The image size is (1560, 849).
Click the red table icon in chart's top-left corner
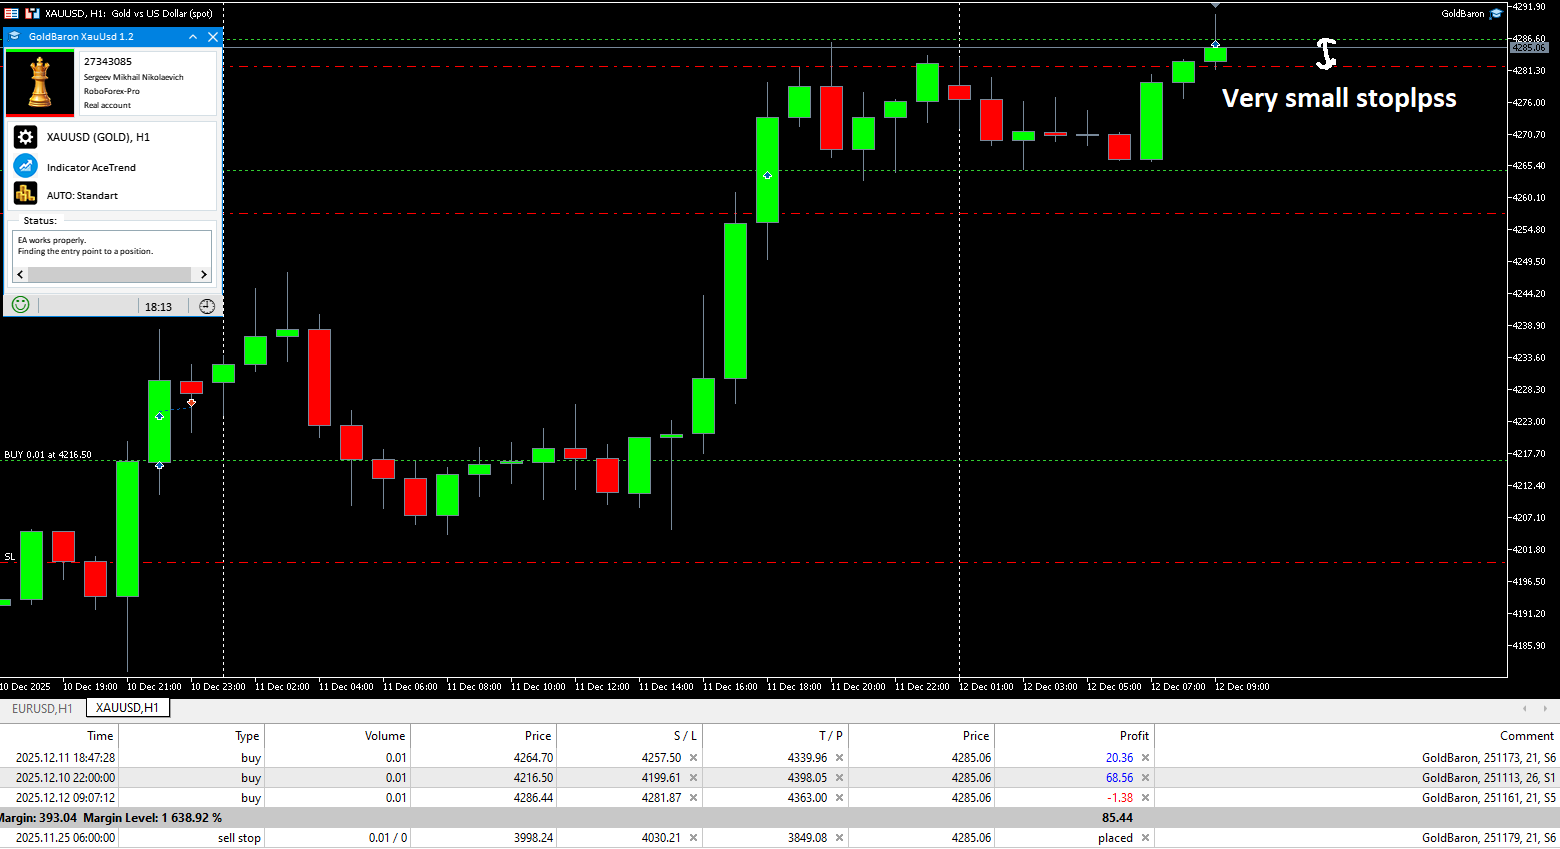tap(11, 13)
